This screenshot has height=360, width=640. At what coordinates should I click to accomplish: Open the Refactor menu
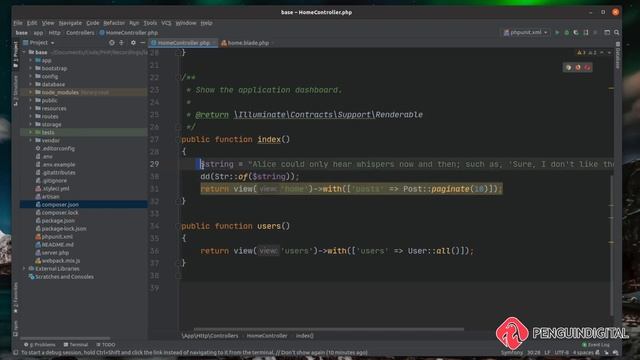(114, 23)
